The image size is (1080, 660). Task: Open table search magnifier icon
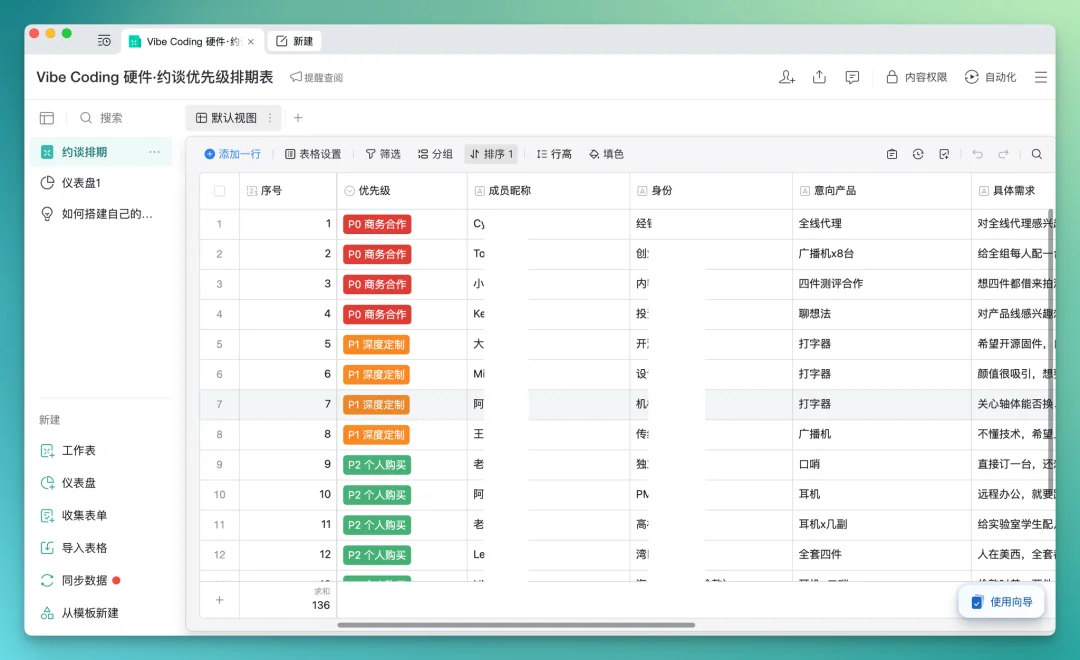[1037, 154]
